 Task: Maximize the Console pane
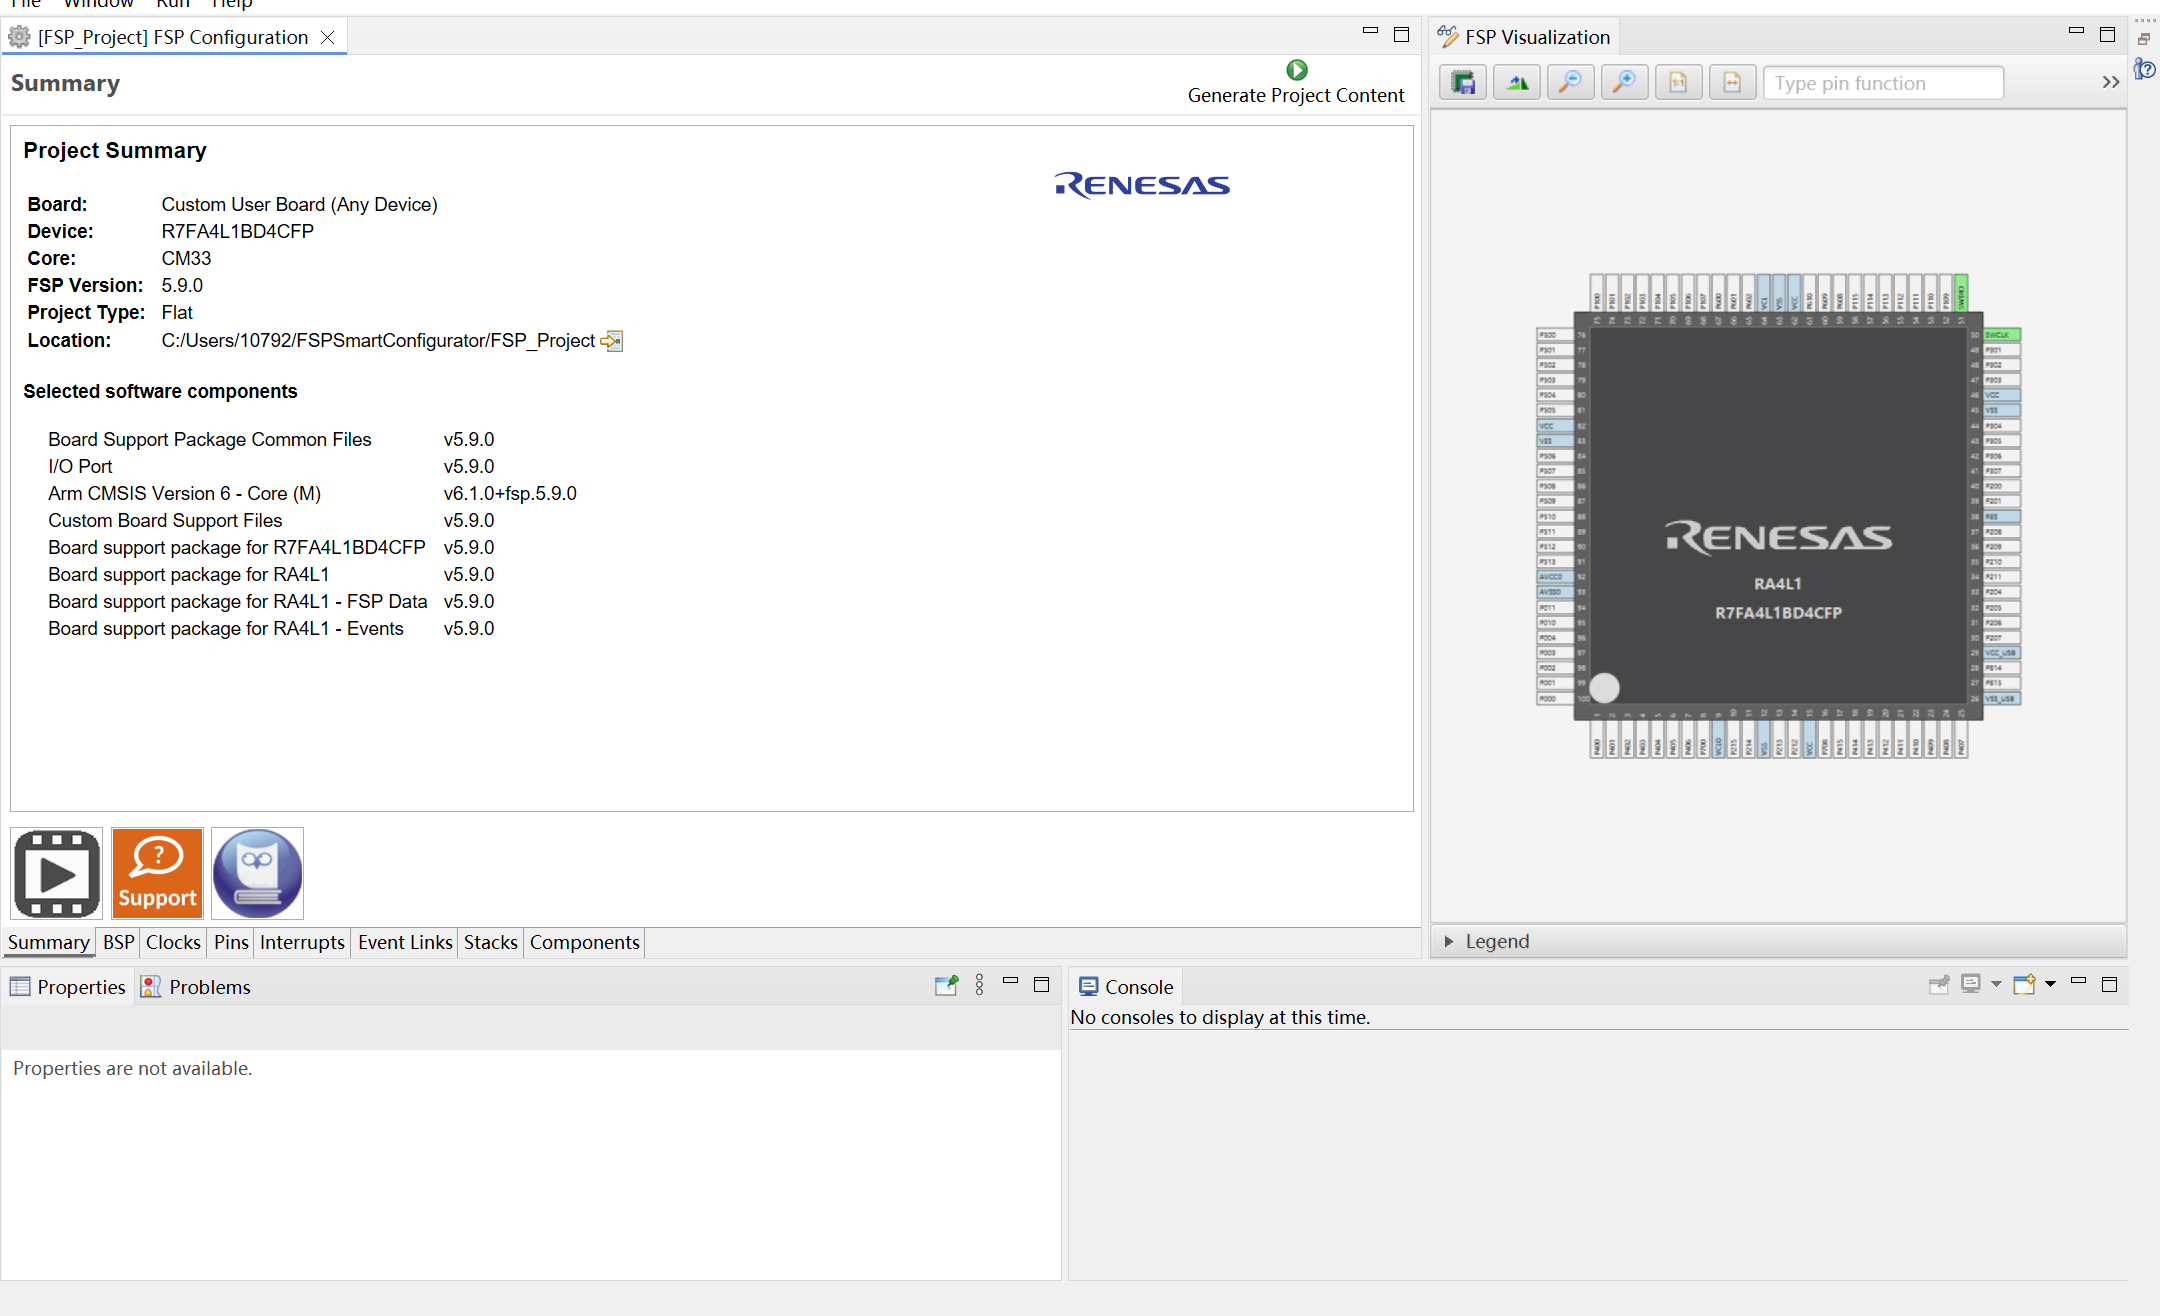click(x=2110, y=985)
